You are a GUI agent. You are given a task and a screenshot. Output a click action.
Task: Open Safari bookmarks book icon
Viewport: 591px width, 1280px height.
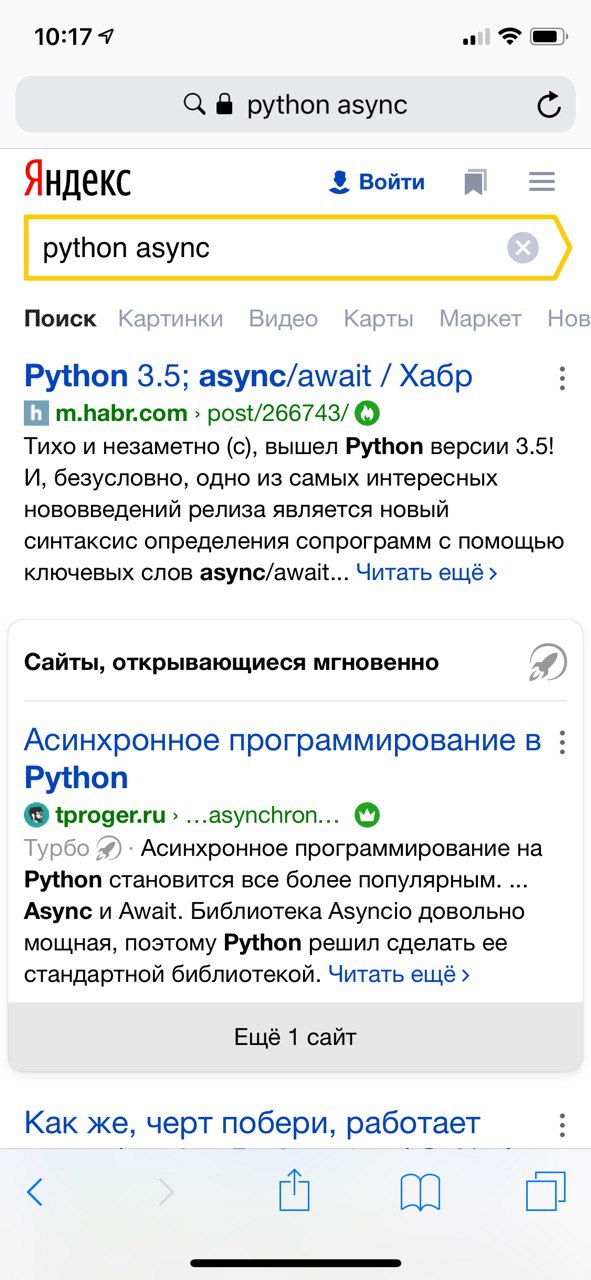[x=420, y=1192]
